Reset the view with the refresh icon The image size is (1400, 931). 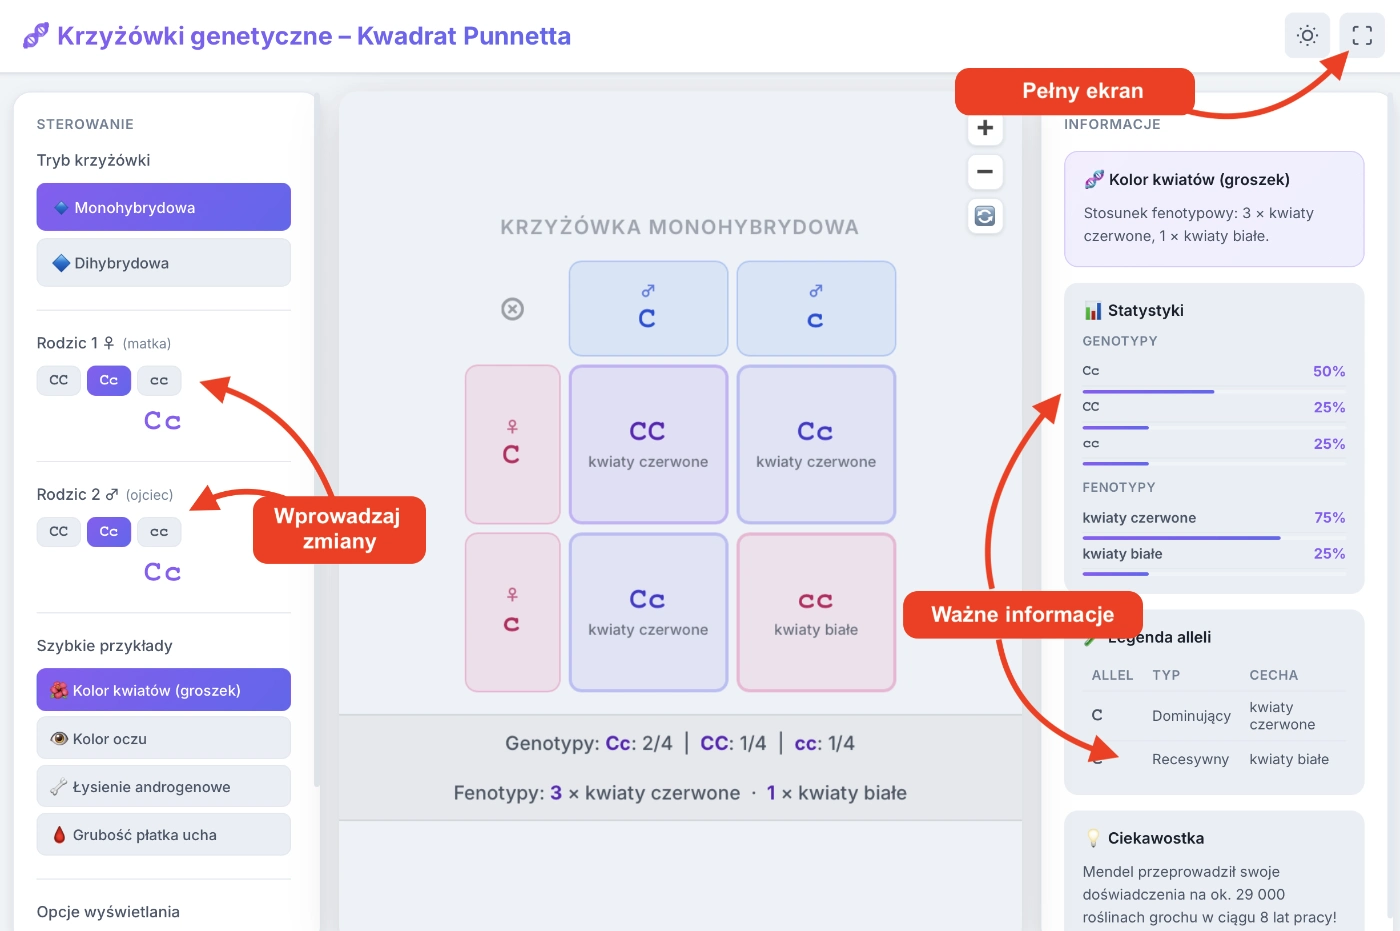985,216
